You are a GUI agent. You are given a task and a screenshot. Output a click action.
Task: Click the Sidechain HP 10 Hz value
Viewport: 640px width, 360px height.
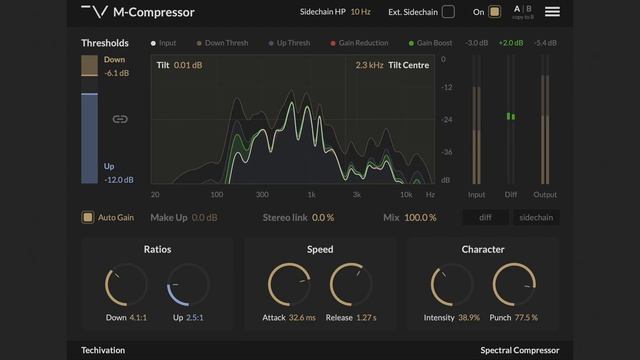[360, 12]
